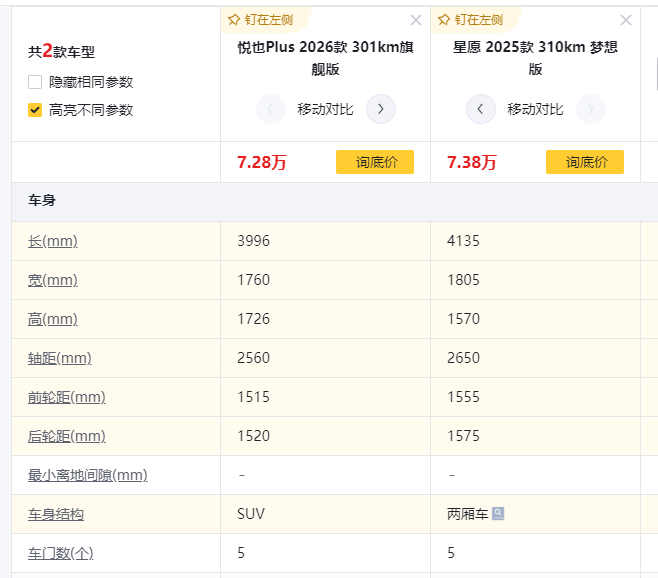
Task: Click 共2款车型 count label
Action: 61,52
